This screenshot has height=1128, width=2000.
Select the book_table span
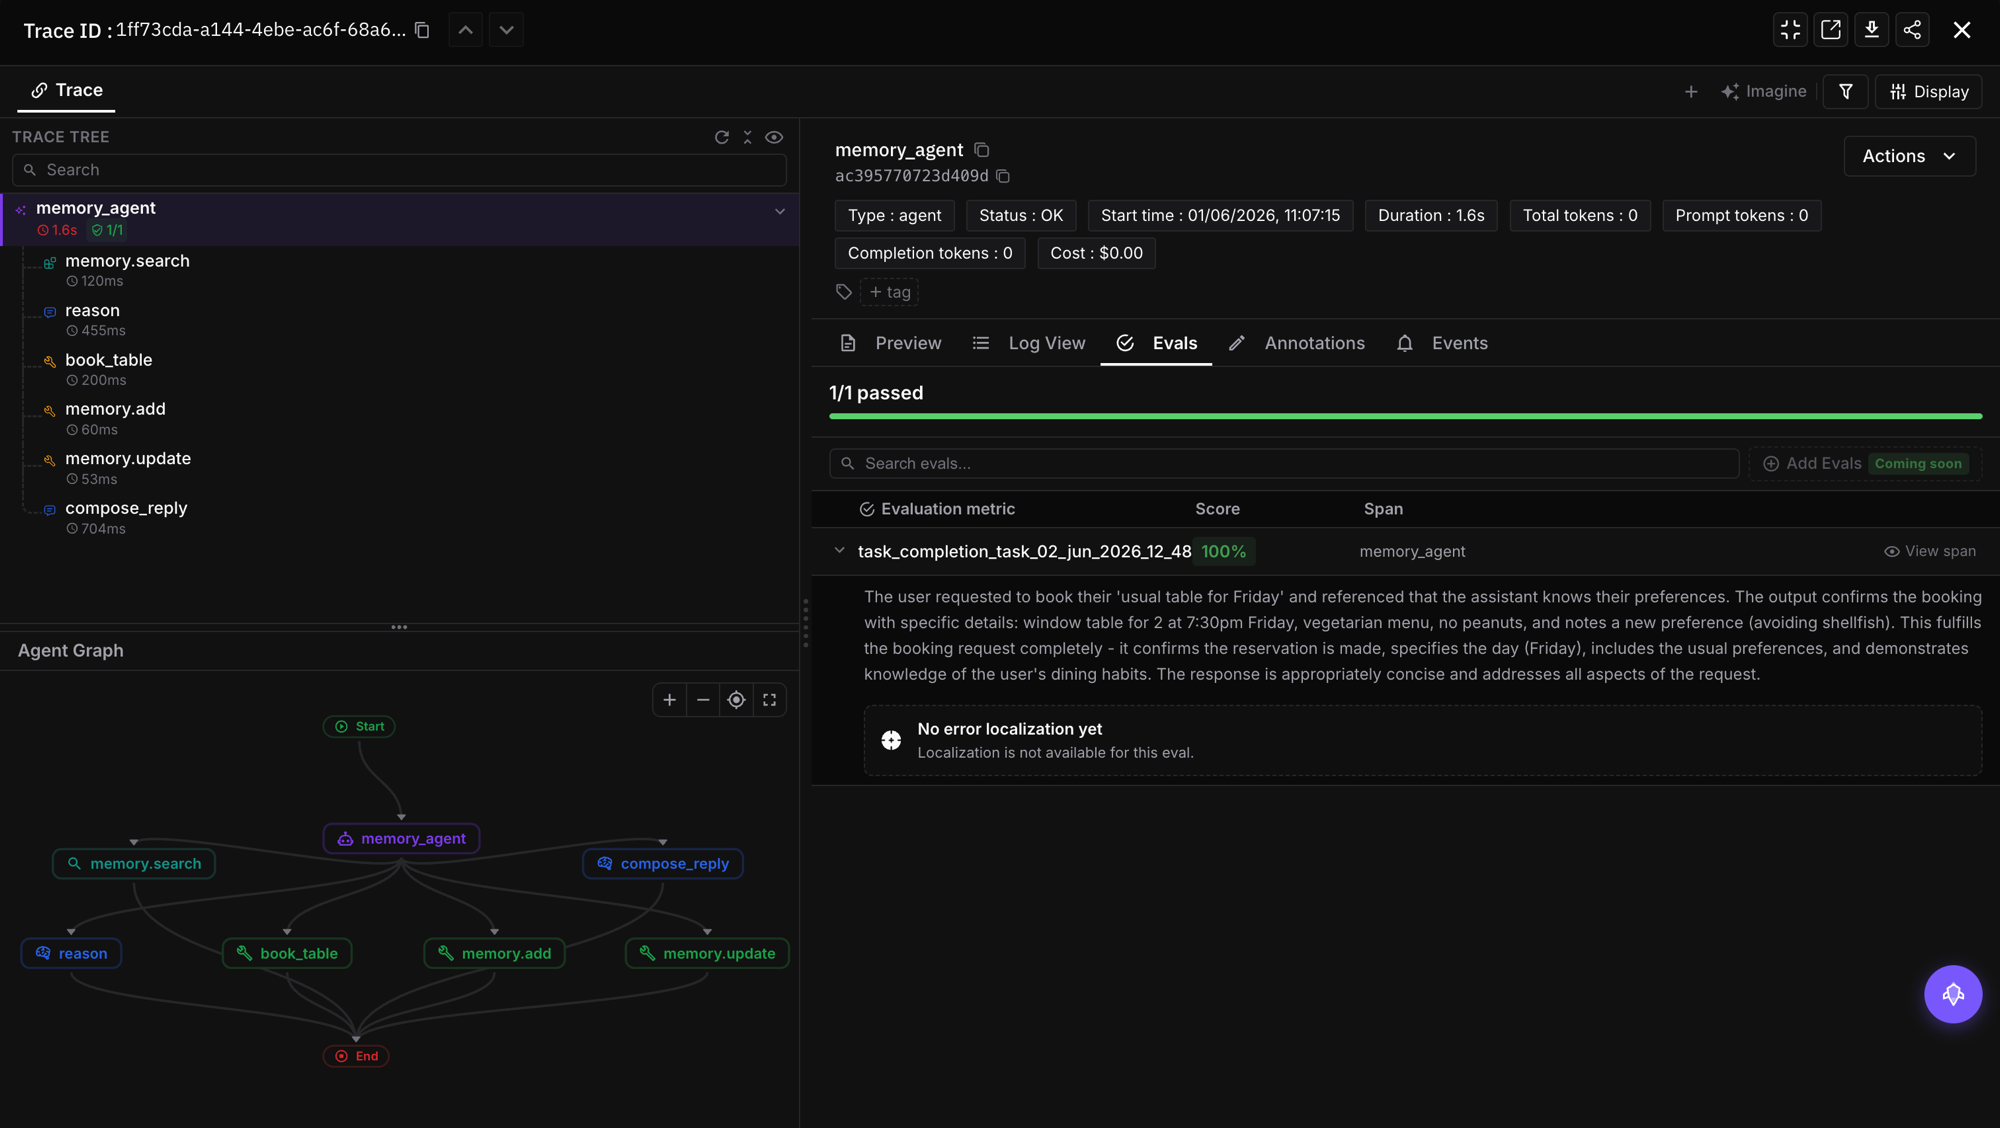pyautogui.click(x=400, y=369)
